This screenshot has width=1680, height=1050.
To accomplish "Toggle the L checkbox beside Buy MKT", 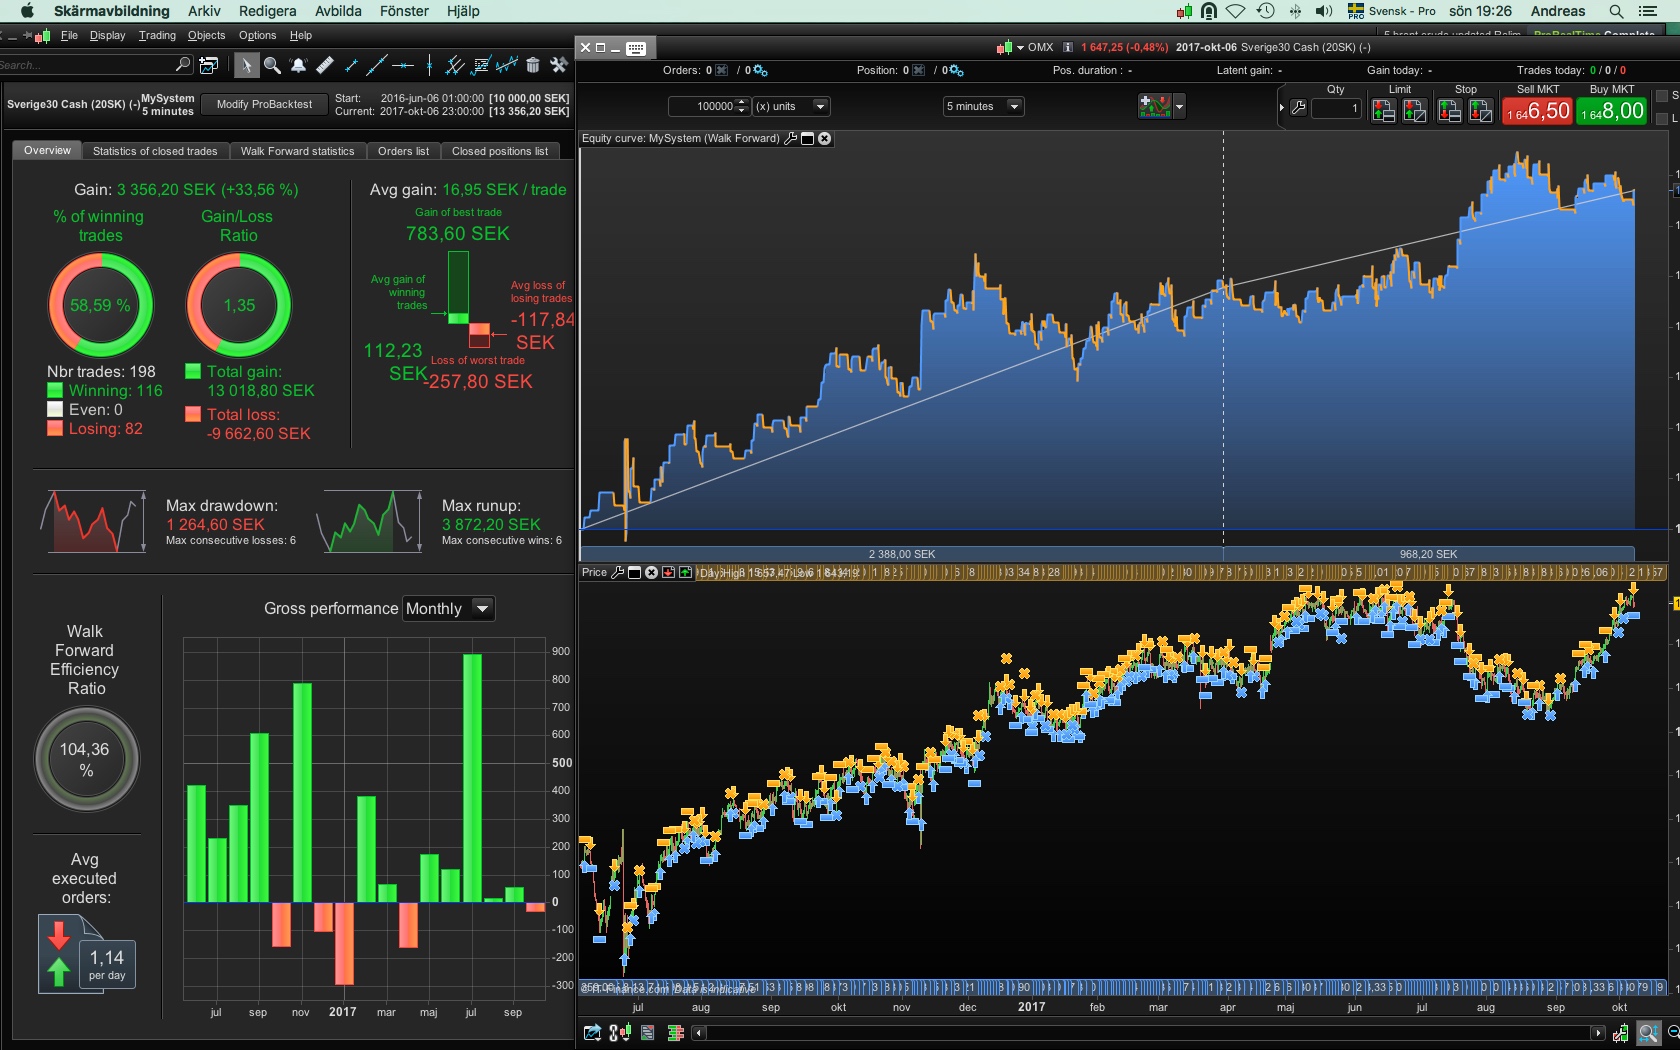I will pyautogui.click(x=1662, y=118).
